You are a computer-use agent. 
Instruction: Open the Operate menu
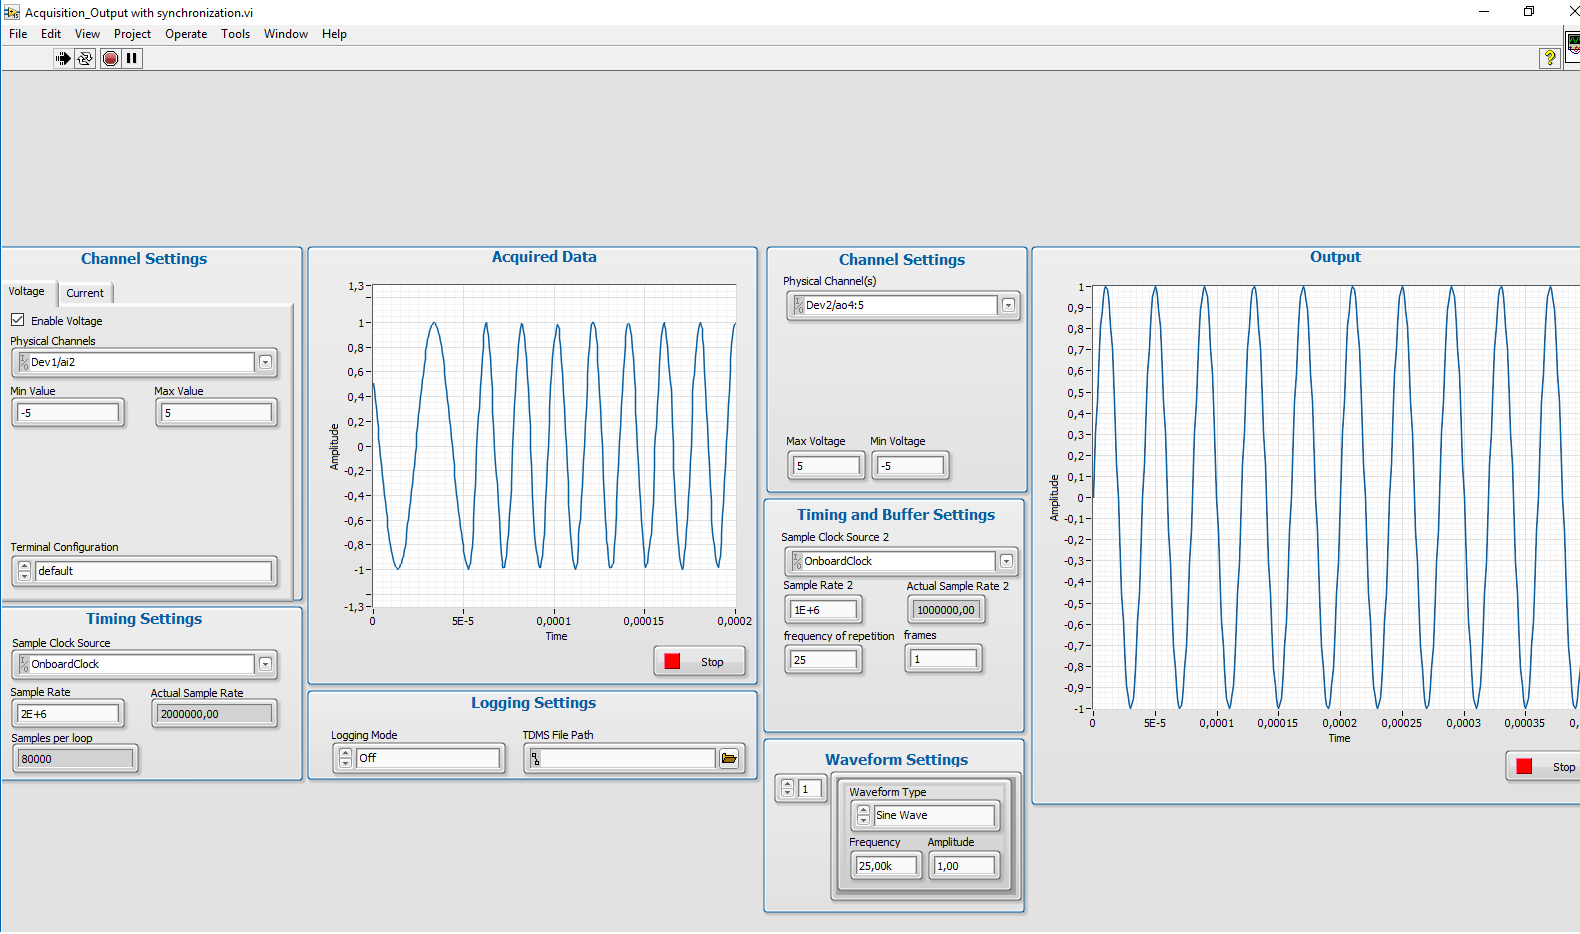(x=186, y=34)
